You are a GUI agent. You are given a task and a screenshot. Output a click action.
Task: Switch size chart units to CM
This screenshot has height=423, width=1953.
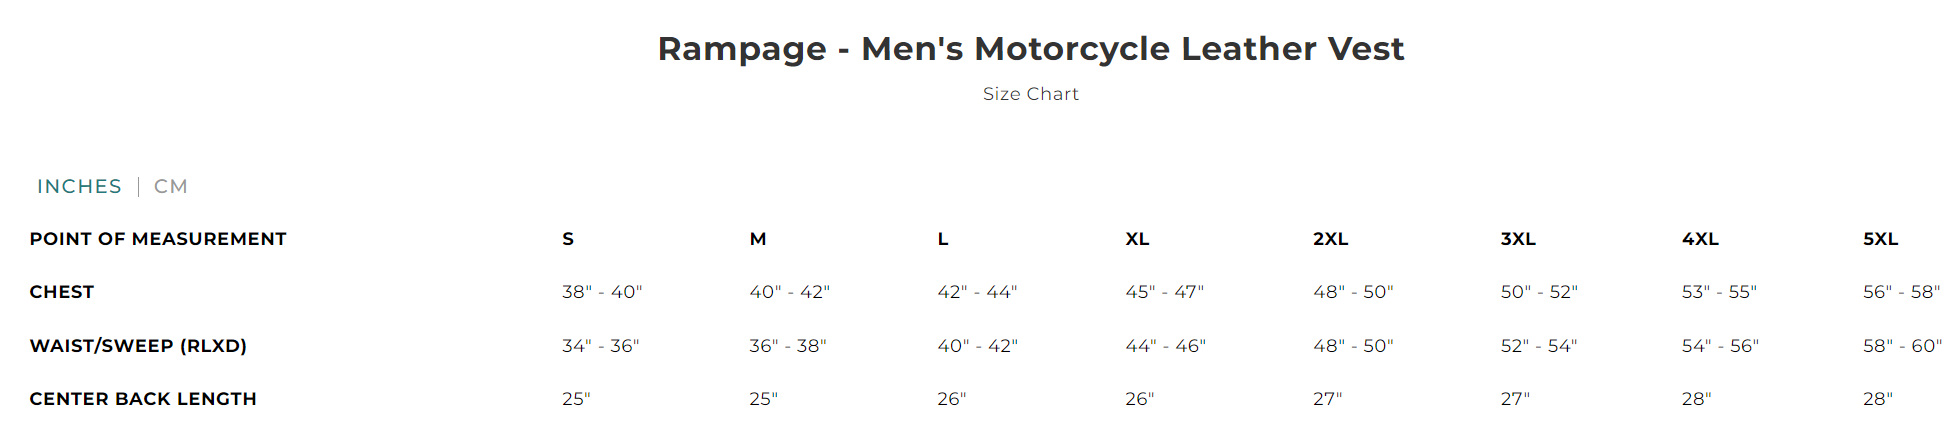(x=170, y=187)
